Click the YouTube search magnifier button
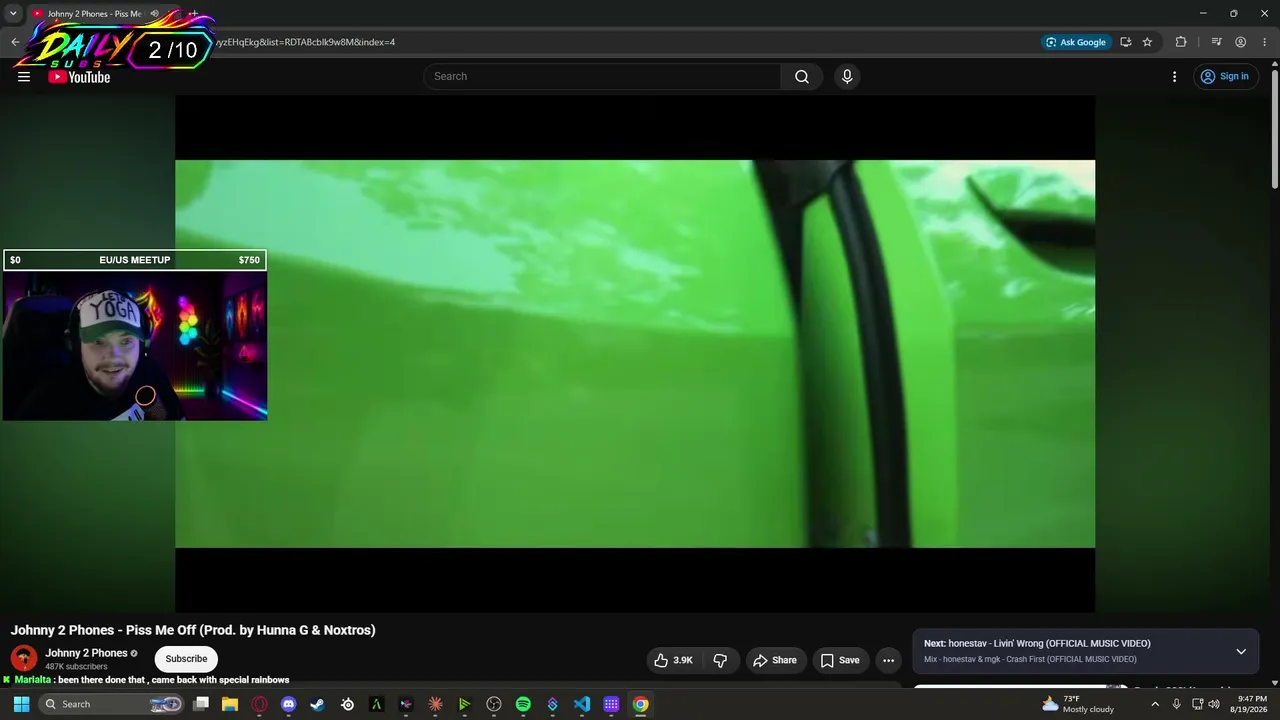 [x=802, y=77]
